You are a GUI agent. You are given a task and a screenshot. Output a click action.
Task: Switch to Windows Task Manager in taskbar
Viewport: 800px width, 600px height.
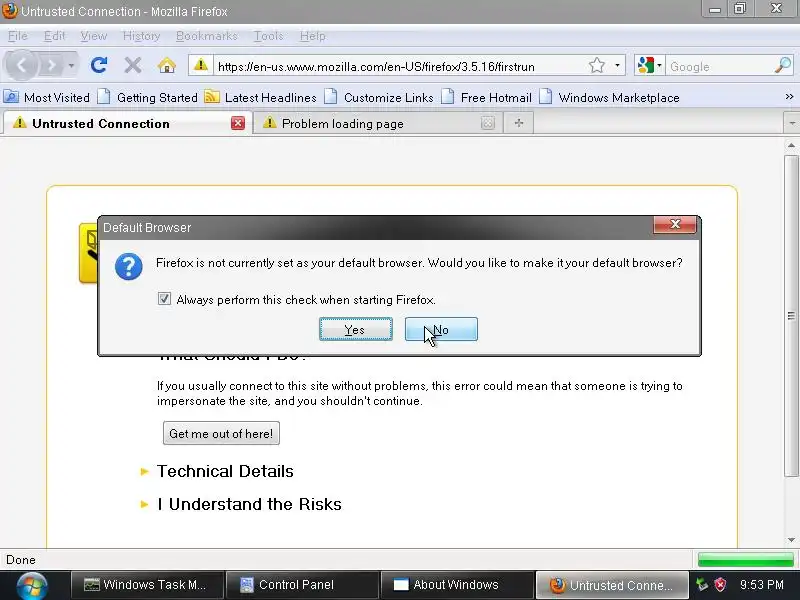(147, 585)
